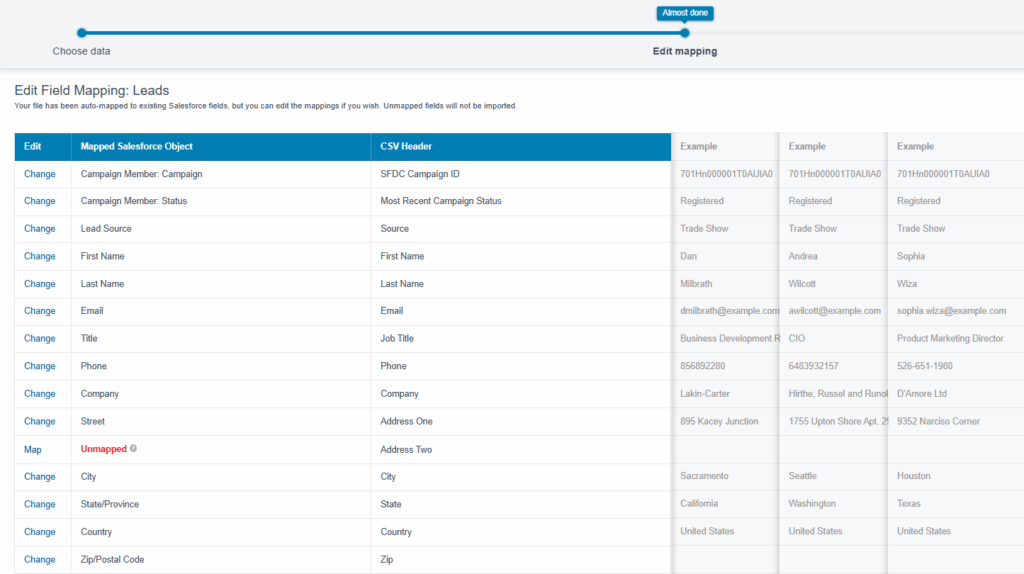
Task: Click Change link for Title mapping
Action: (x=39, y=338)
